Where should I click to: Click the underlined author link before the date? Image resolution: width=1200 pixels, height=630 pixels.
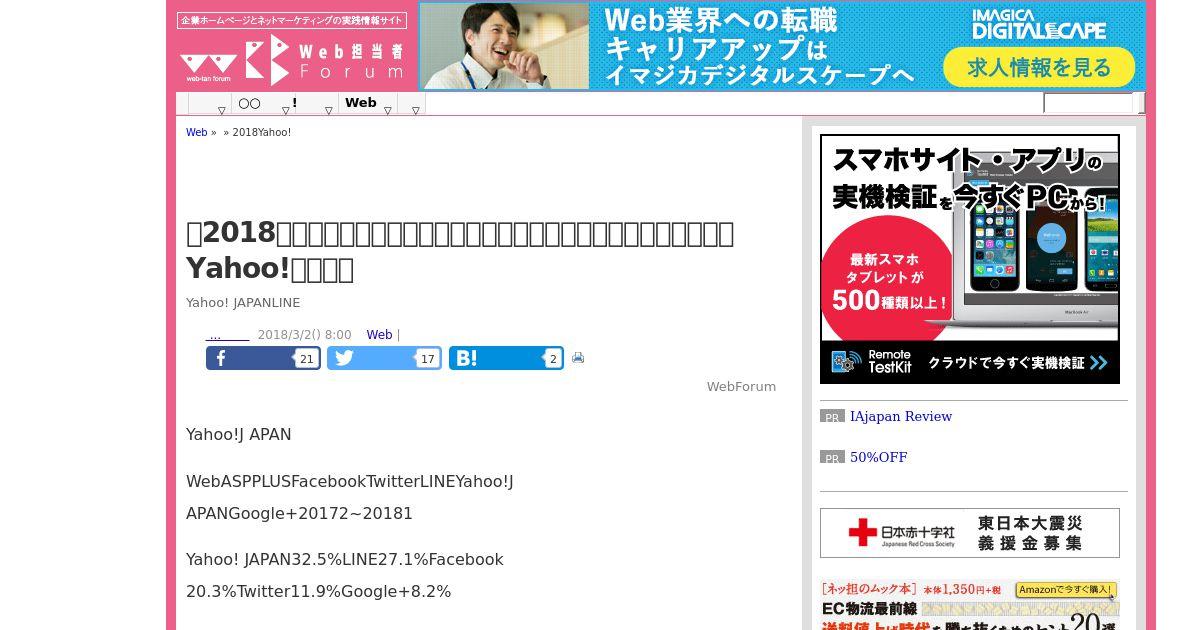tap(228, 336)
